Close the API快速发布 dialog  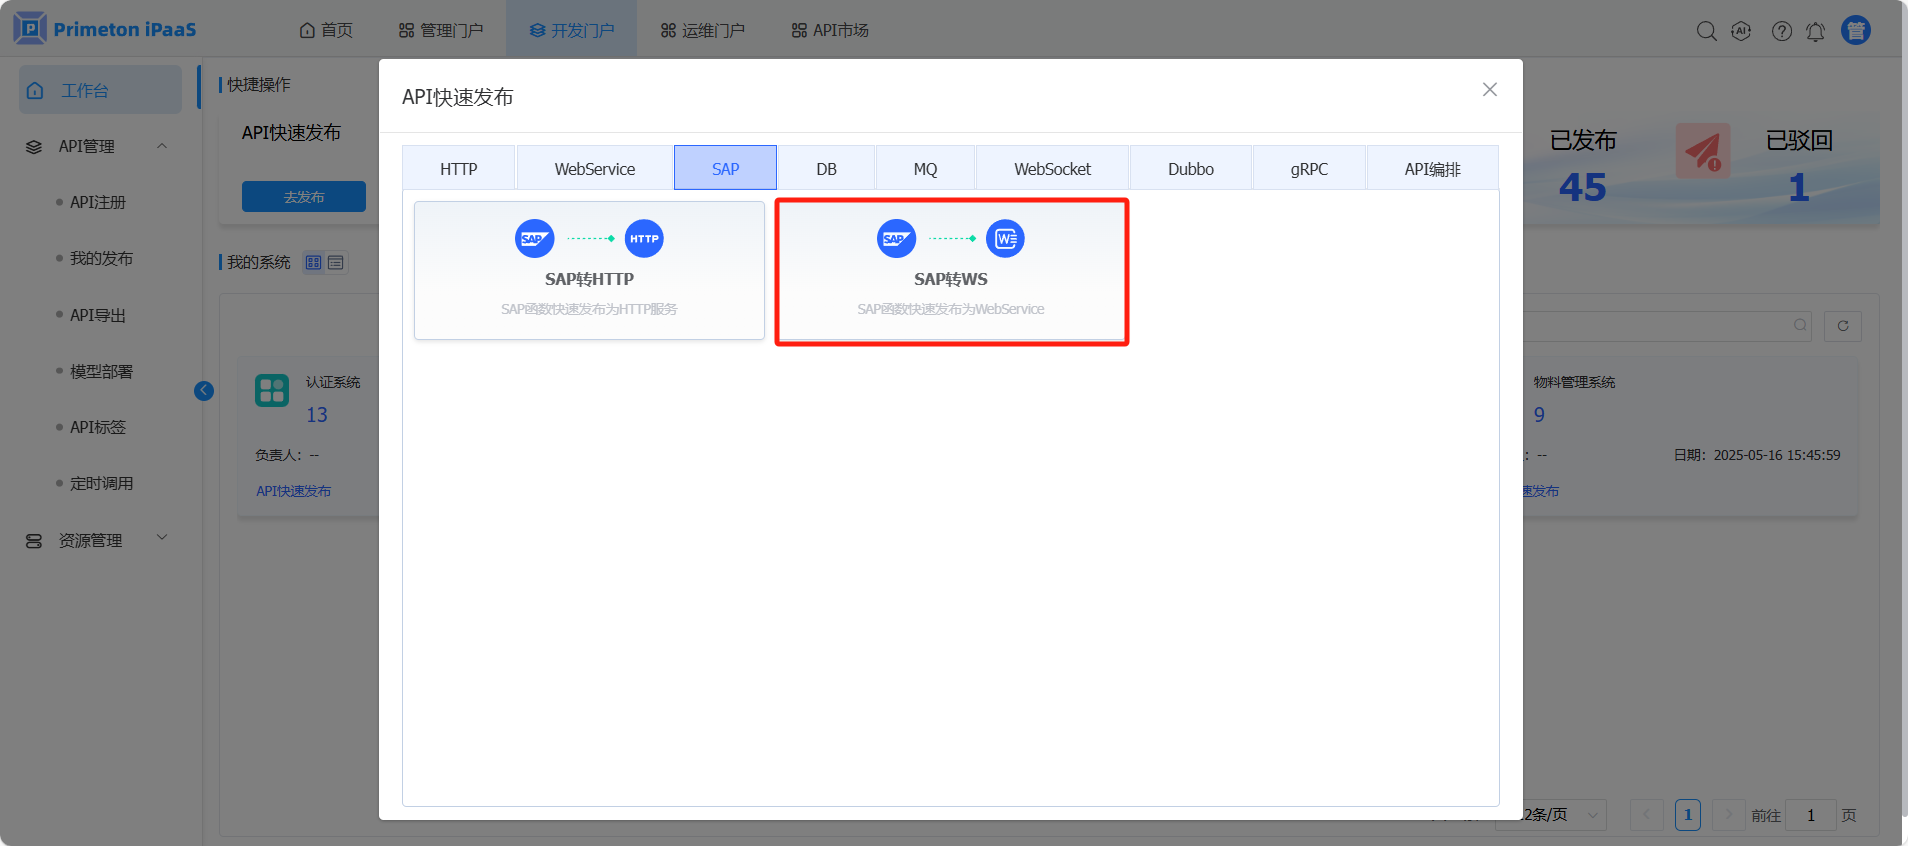click(x=1489, y=90)
